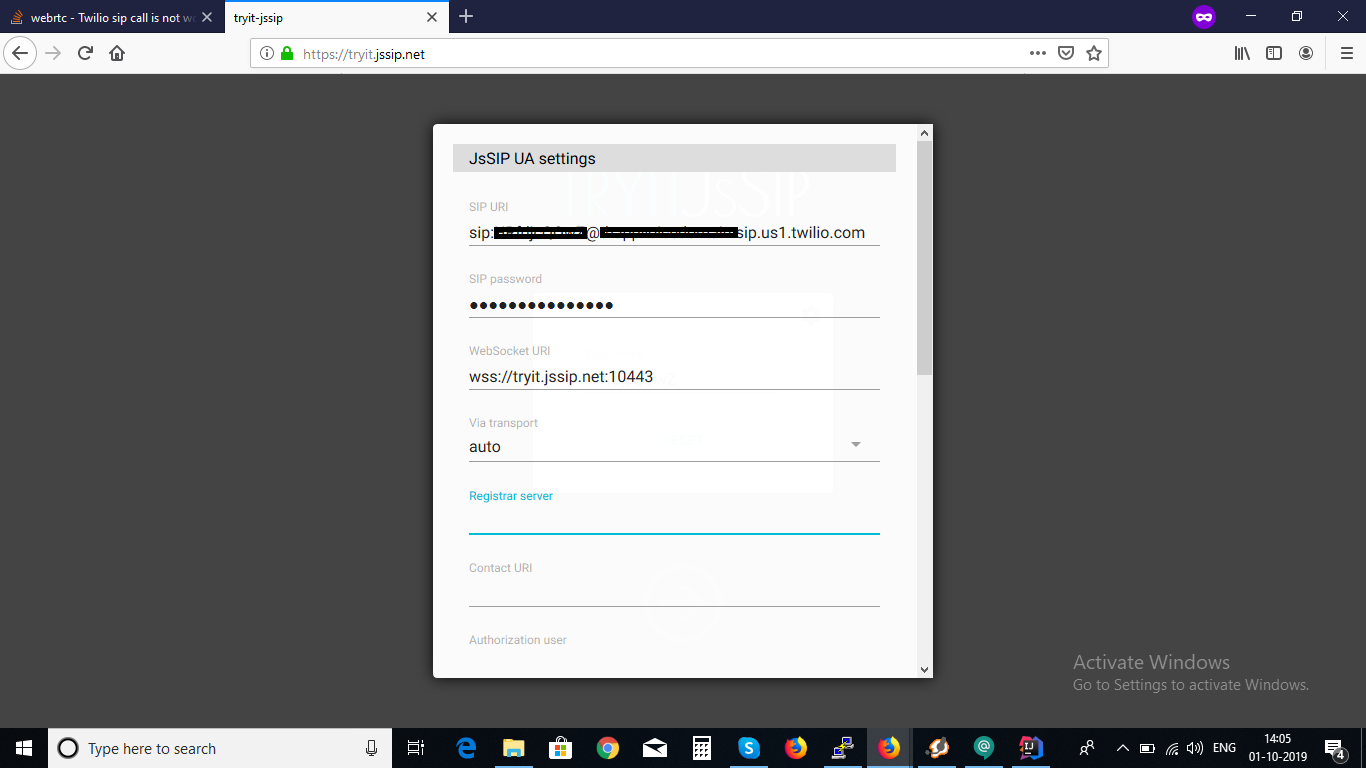Open the People icon in system tray

click(1087, 748)
